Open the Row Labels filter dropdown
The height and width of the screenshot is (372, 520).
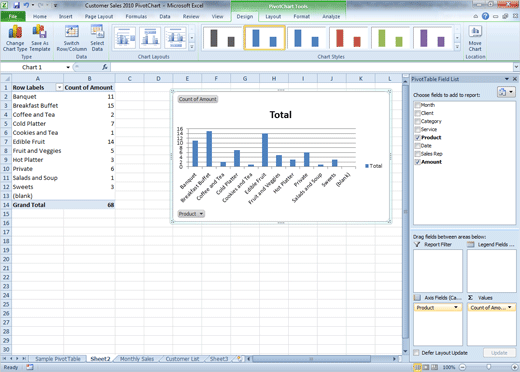click(59, 87)
